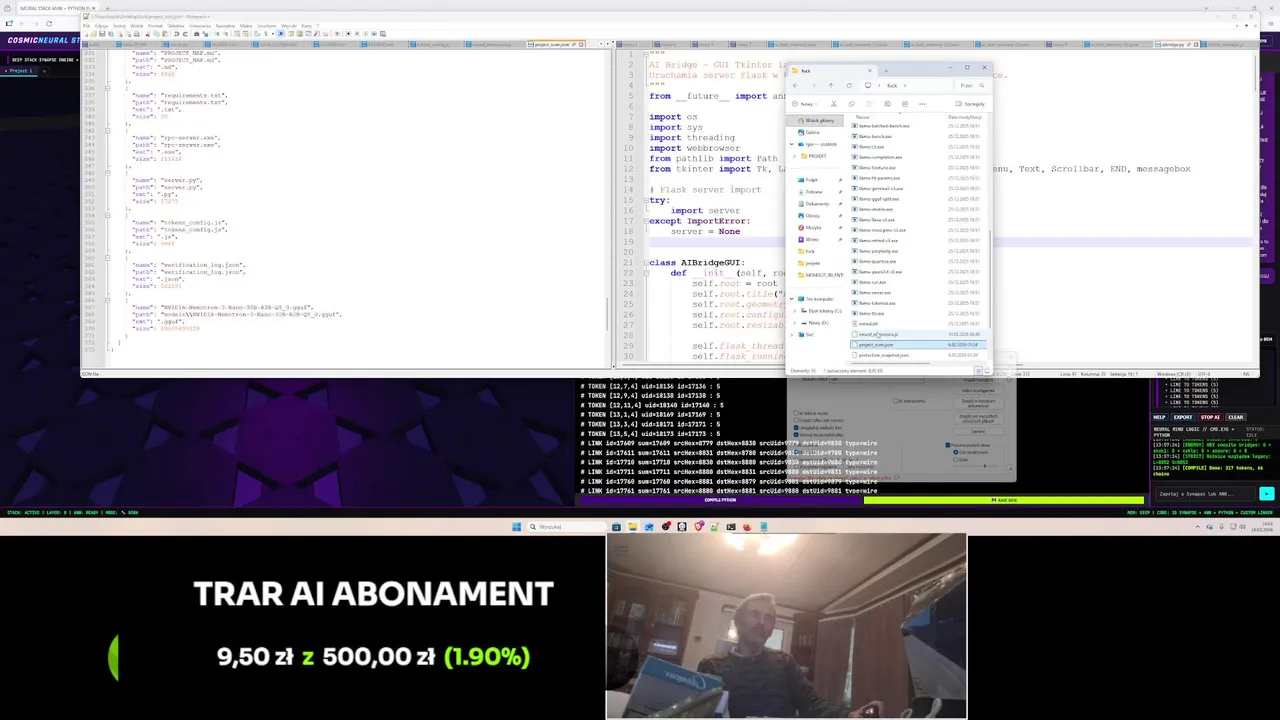Click the HELP button in the neural panel
This screenshot has width=1280, height=720.
pyautogui.click(x=1159, y=417)
